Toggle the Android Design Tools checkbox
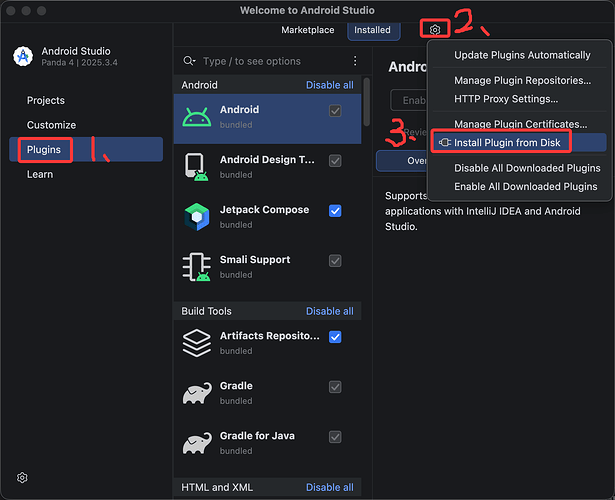This screenshot has height=500, width=615. coord(335,161)
